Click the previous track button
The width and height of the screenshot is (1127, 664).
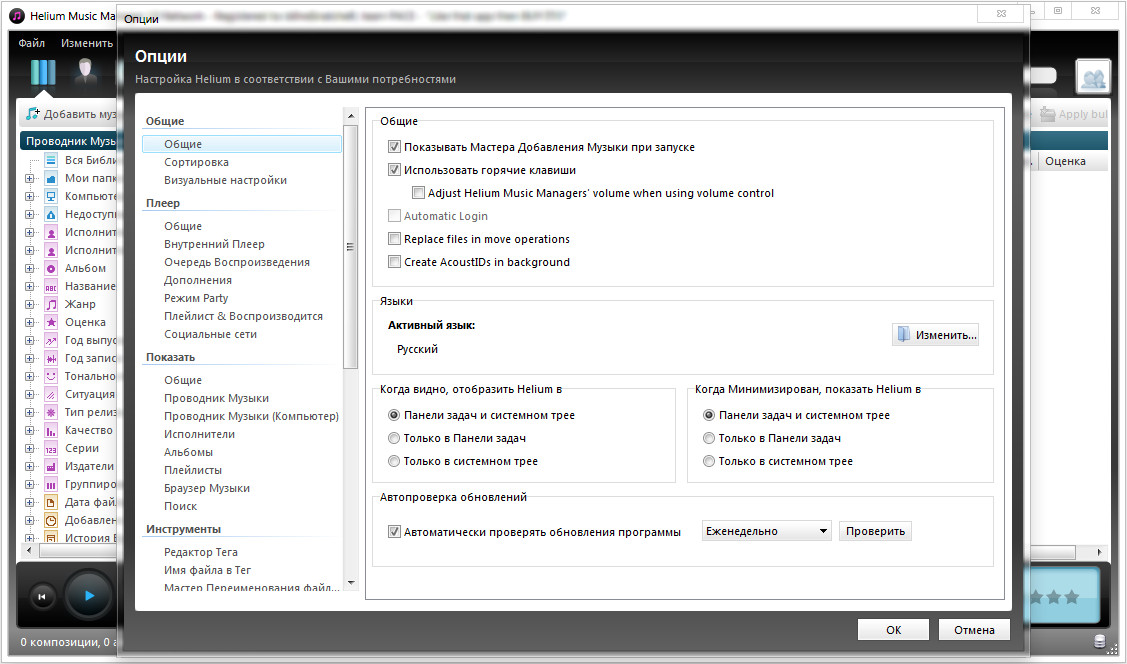(x=42, y=597)
